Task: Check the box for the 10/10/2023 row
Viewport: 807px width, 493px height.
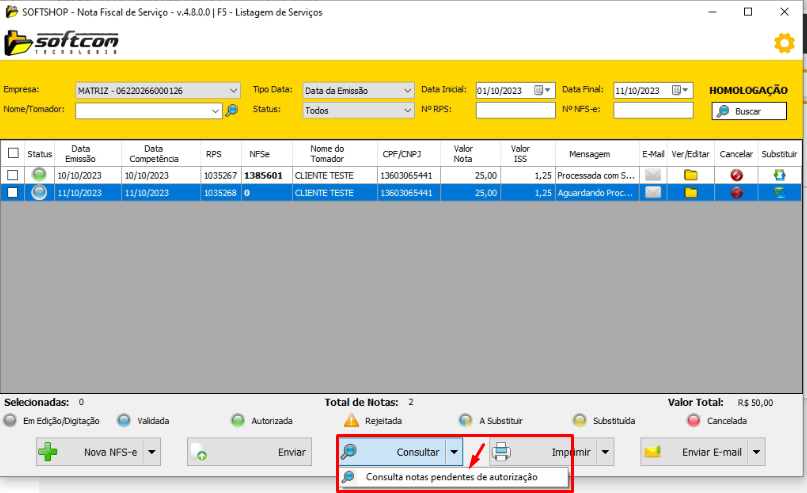Action: pyautogui.click(x=13, y=175)
